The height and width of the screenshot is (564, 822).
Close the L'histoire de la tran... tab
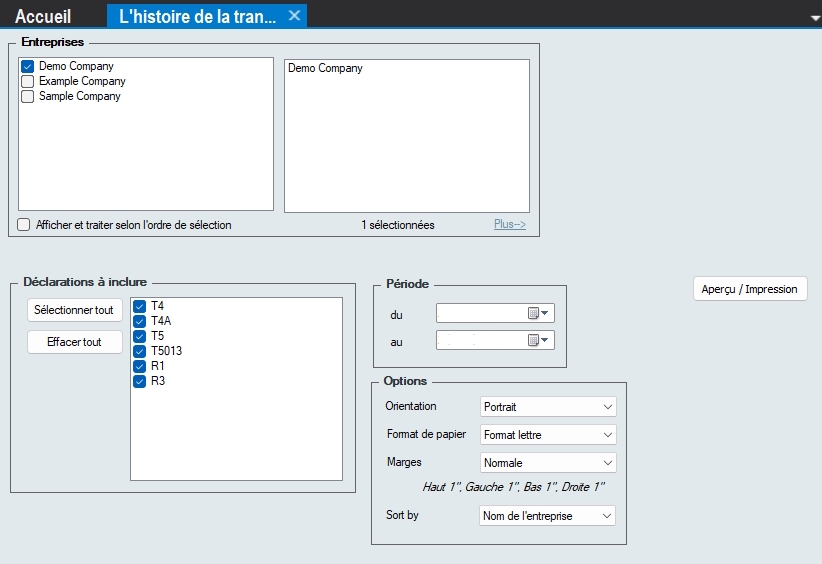(x=294, y=16)
